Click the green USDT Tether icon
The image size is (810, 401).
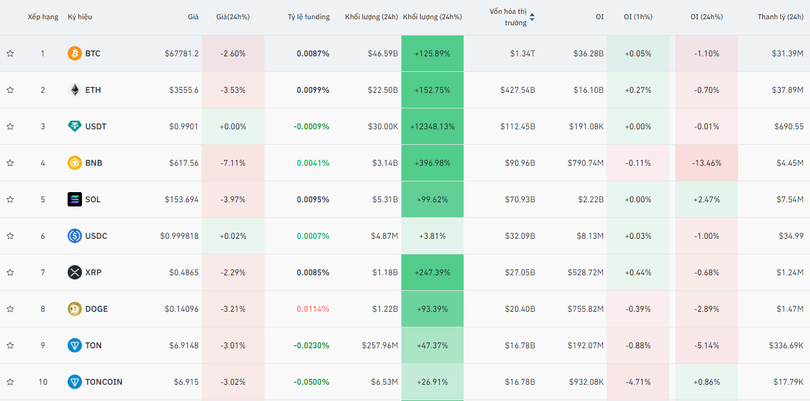coord(74,127)
